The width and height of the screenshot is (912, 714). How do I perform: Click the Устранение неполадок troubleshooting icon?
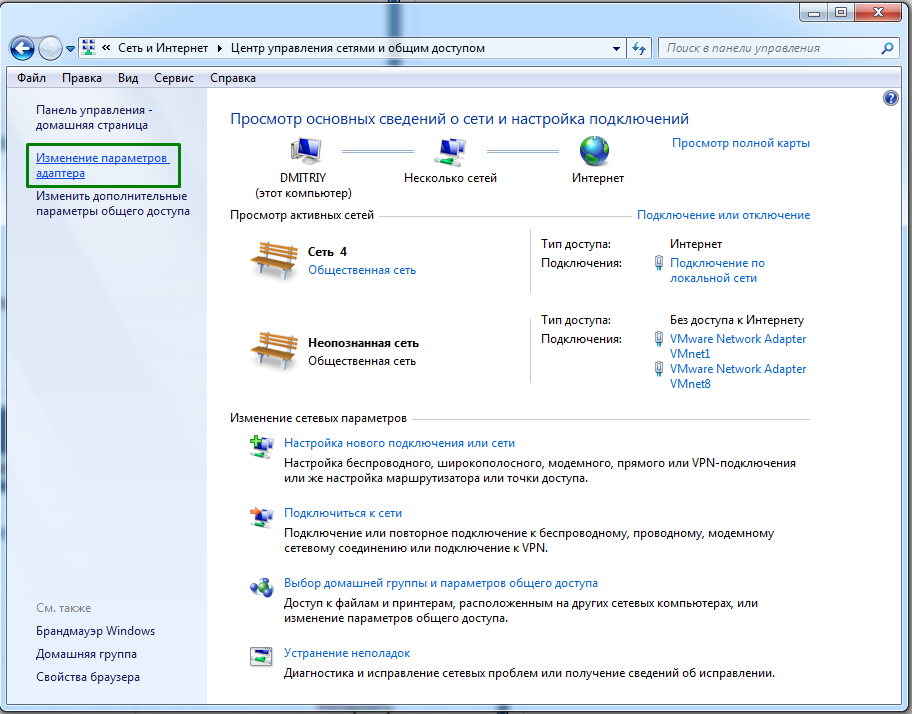[261, 657]
